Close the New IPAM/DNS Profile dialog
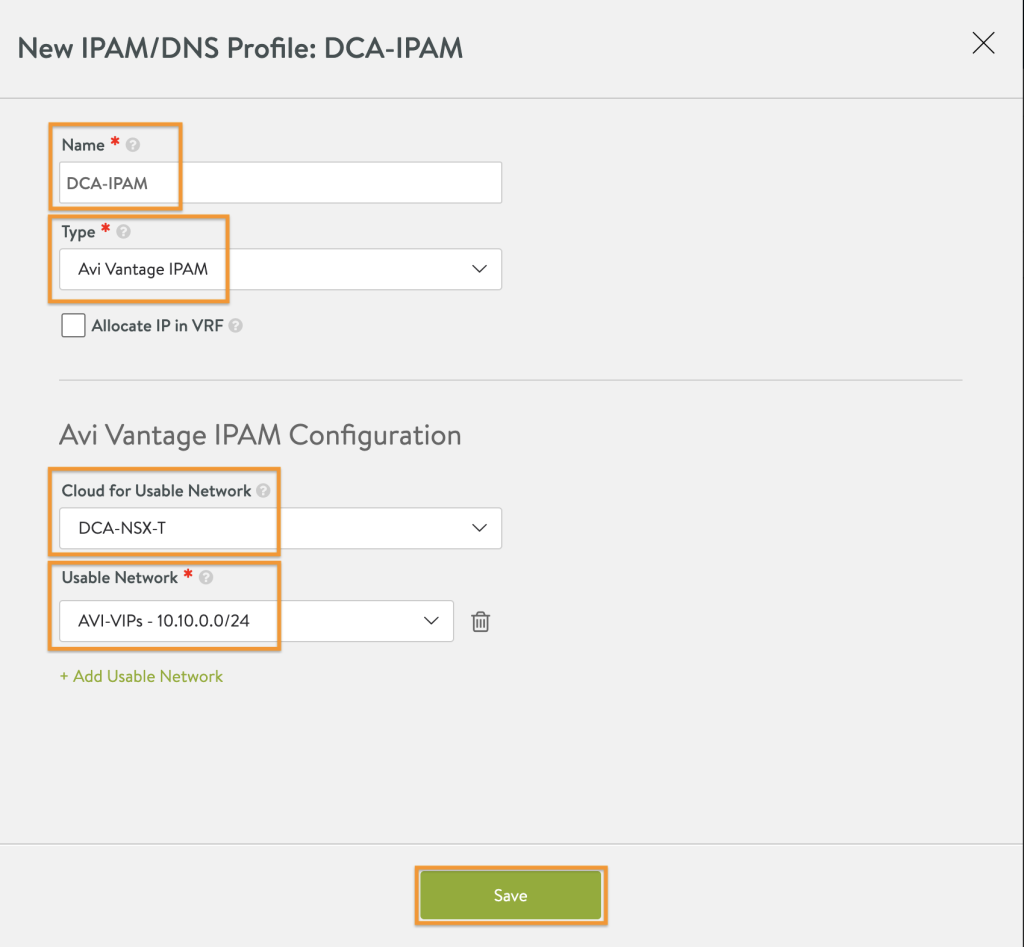 tap(983, 43)
